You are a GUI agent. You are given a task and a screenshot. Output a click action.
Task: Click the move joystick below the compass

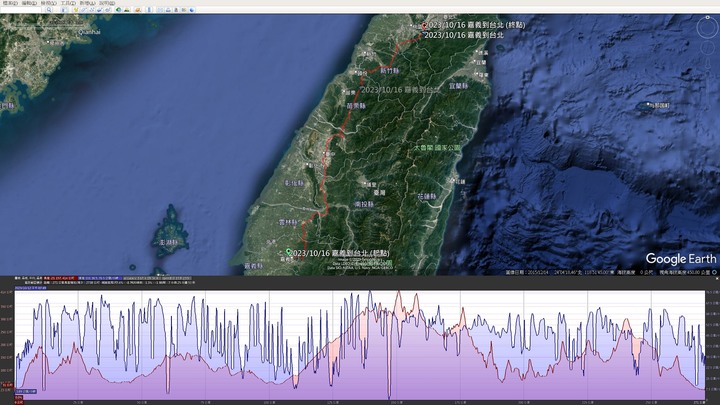[708, 48]
